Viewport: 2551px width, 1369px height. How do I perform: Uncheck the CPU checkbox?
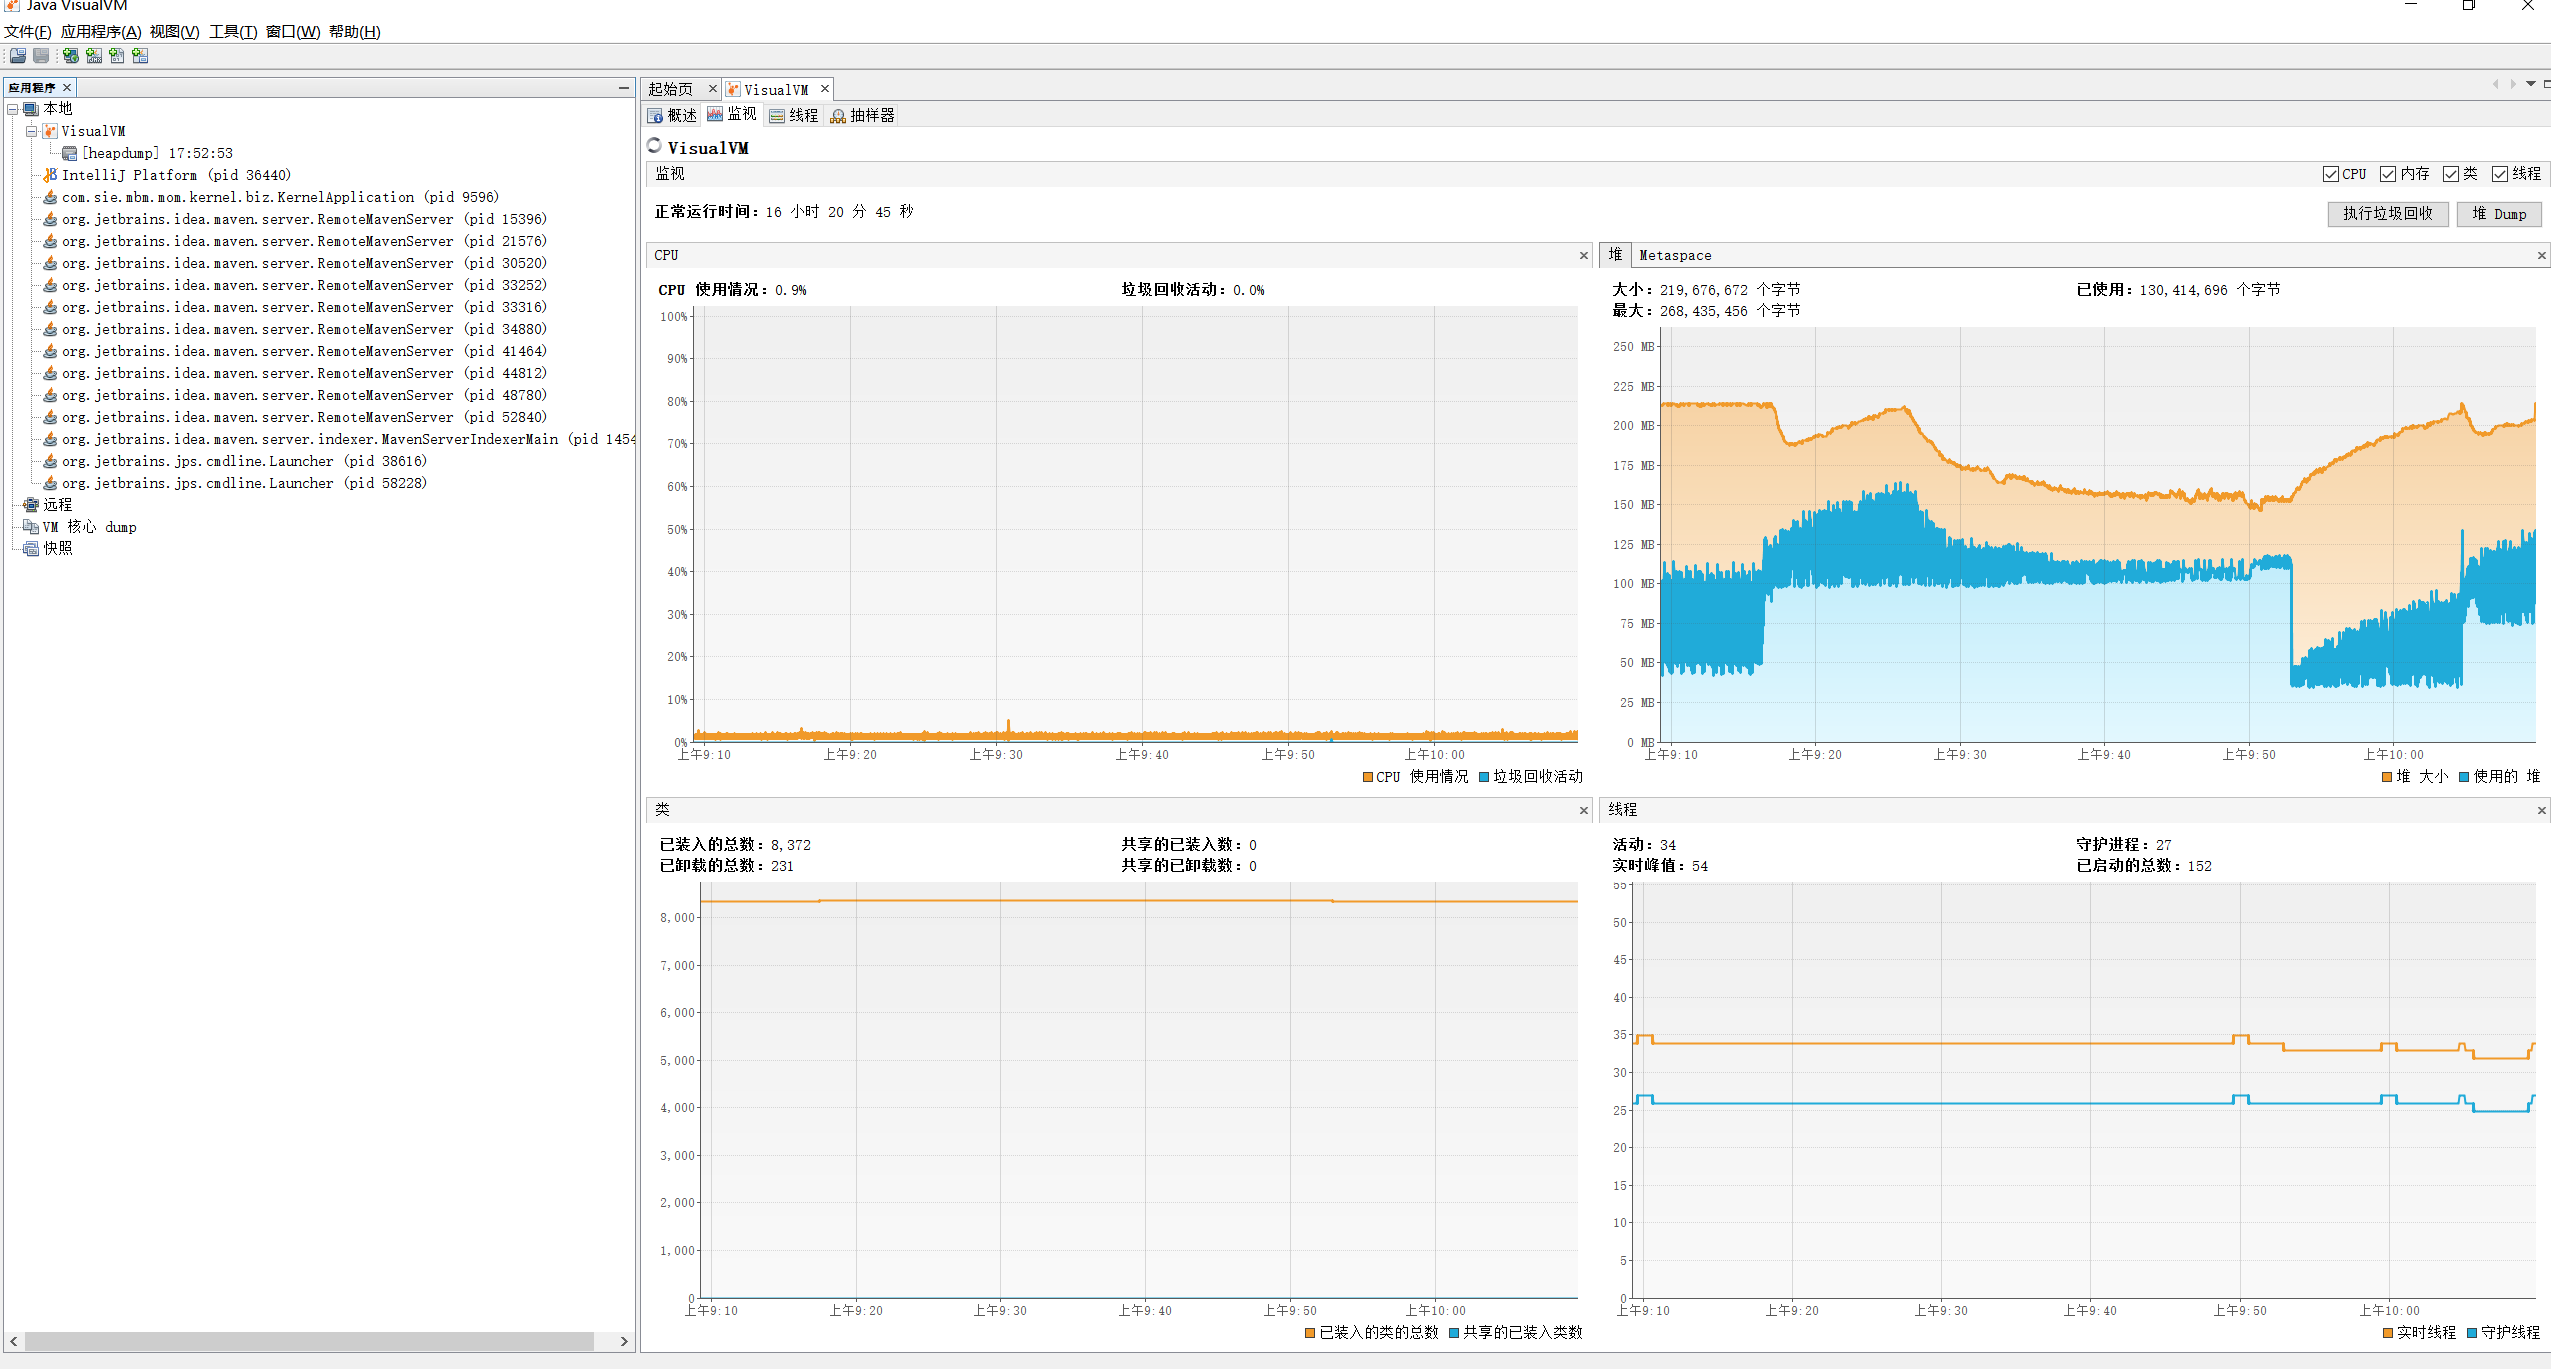click(x=2331, y=174)
